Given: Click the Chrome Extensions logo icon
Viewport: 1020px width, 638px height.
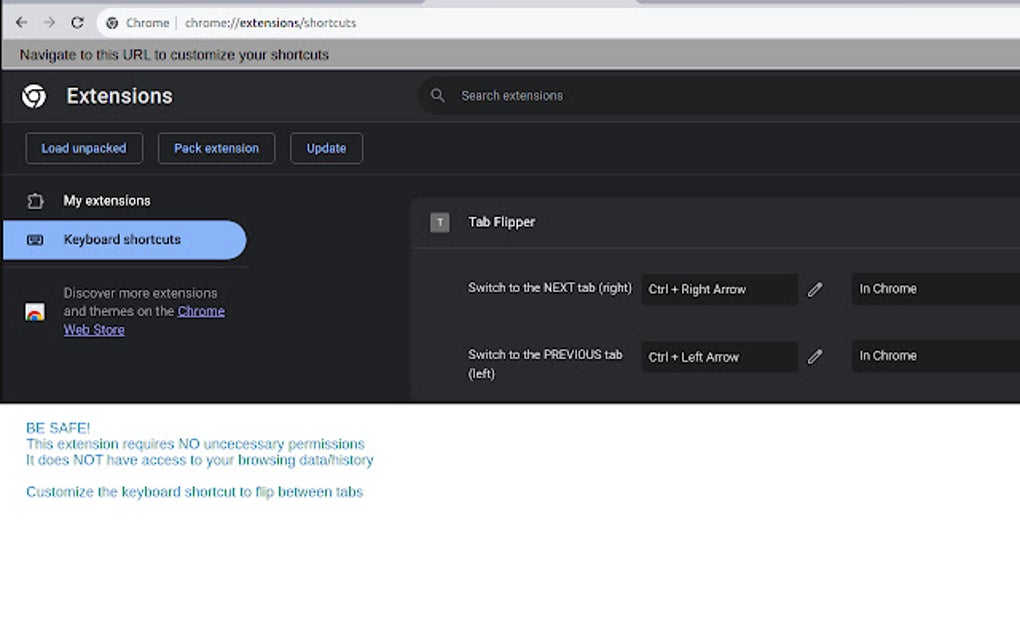Looking at the screenshot, I should pyautogui.click(x=33, y=95).
